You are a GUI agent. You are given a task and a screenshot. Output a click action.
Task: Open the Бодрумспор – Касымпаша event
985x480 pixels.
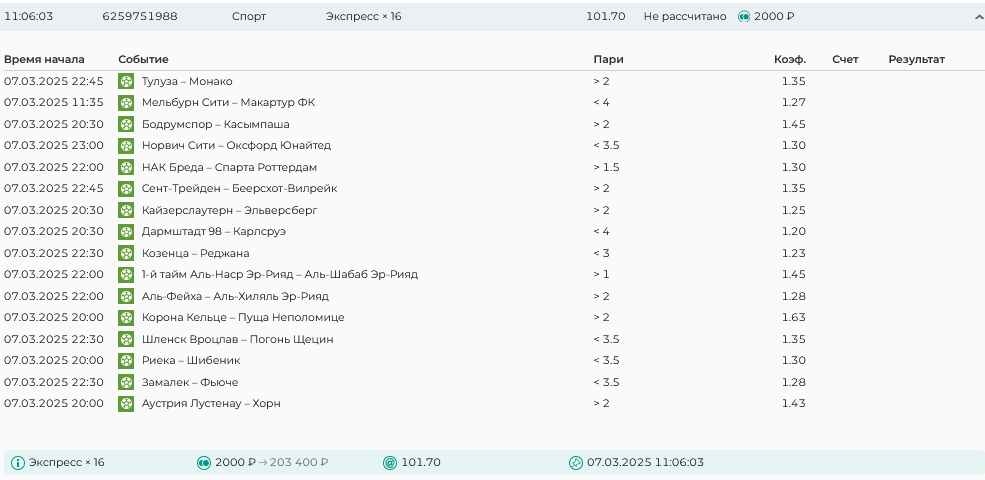click(x=215, y=124)
